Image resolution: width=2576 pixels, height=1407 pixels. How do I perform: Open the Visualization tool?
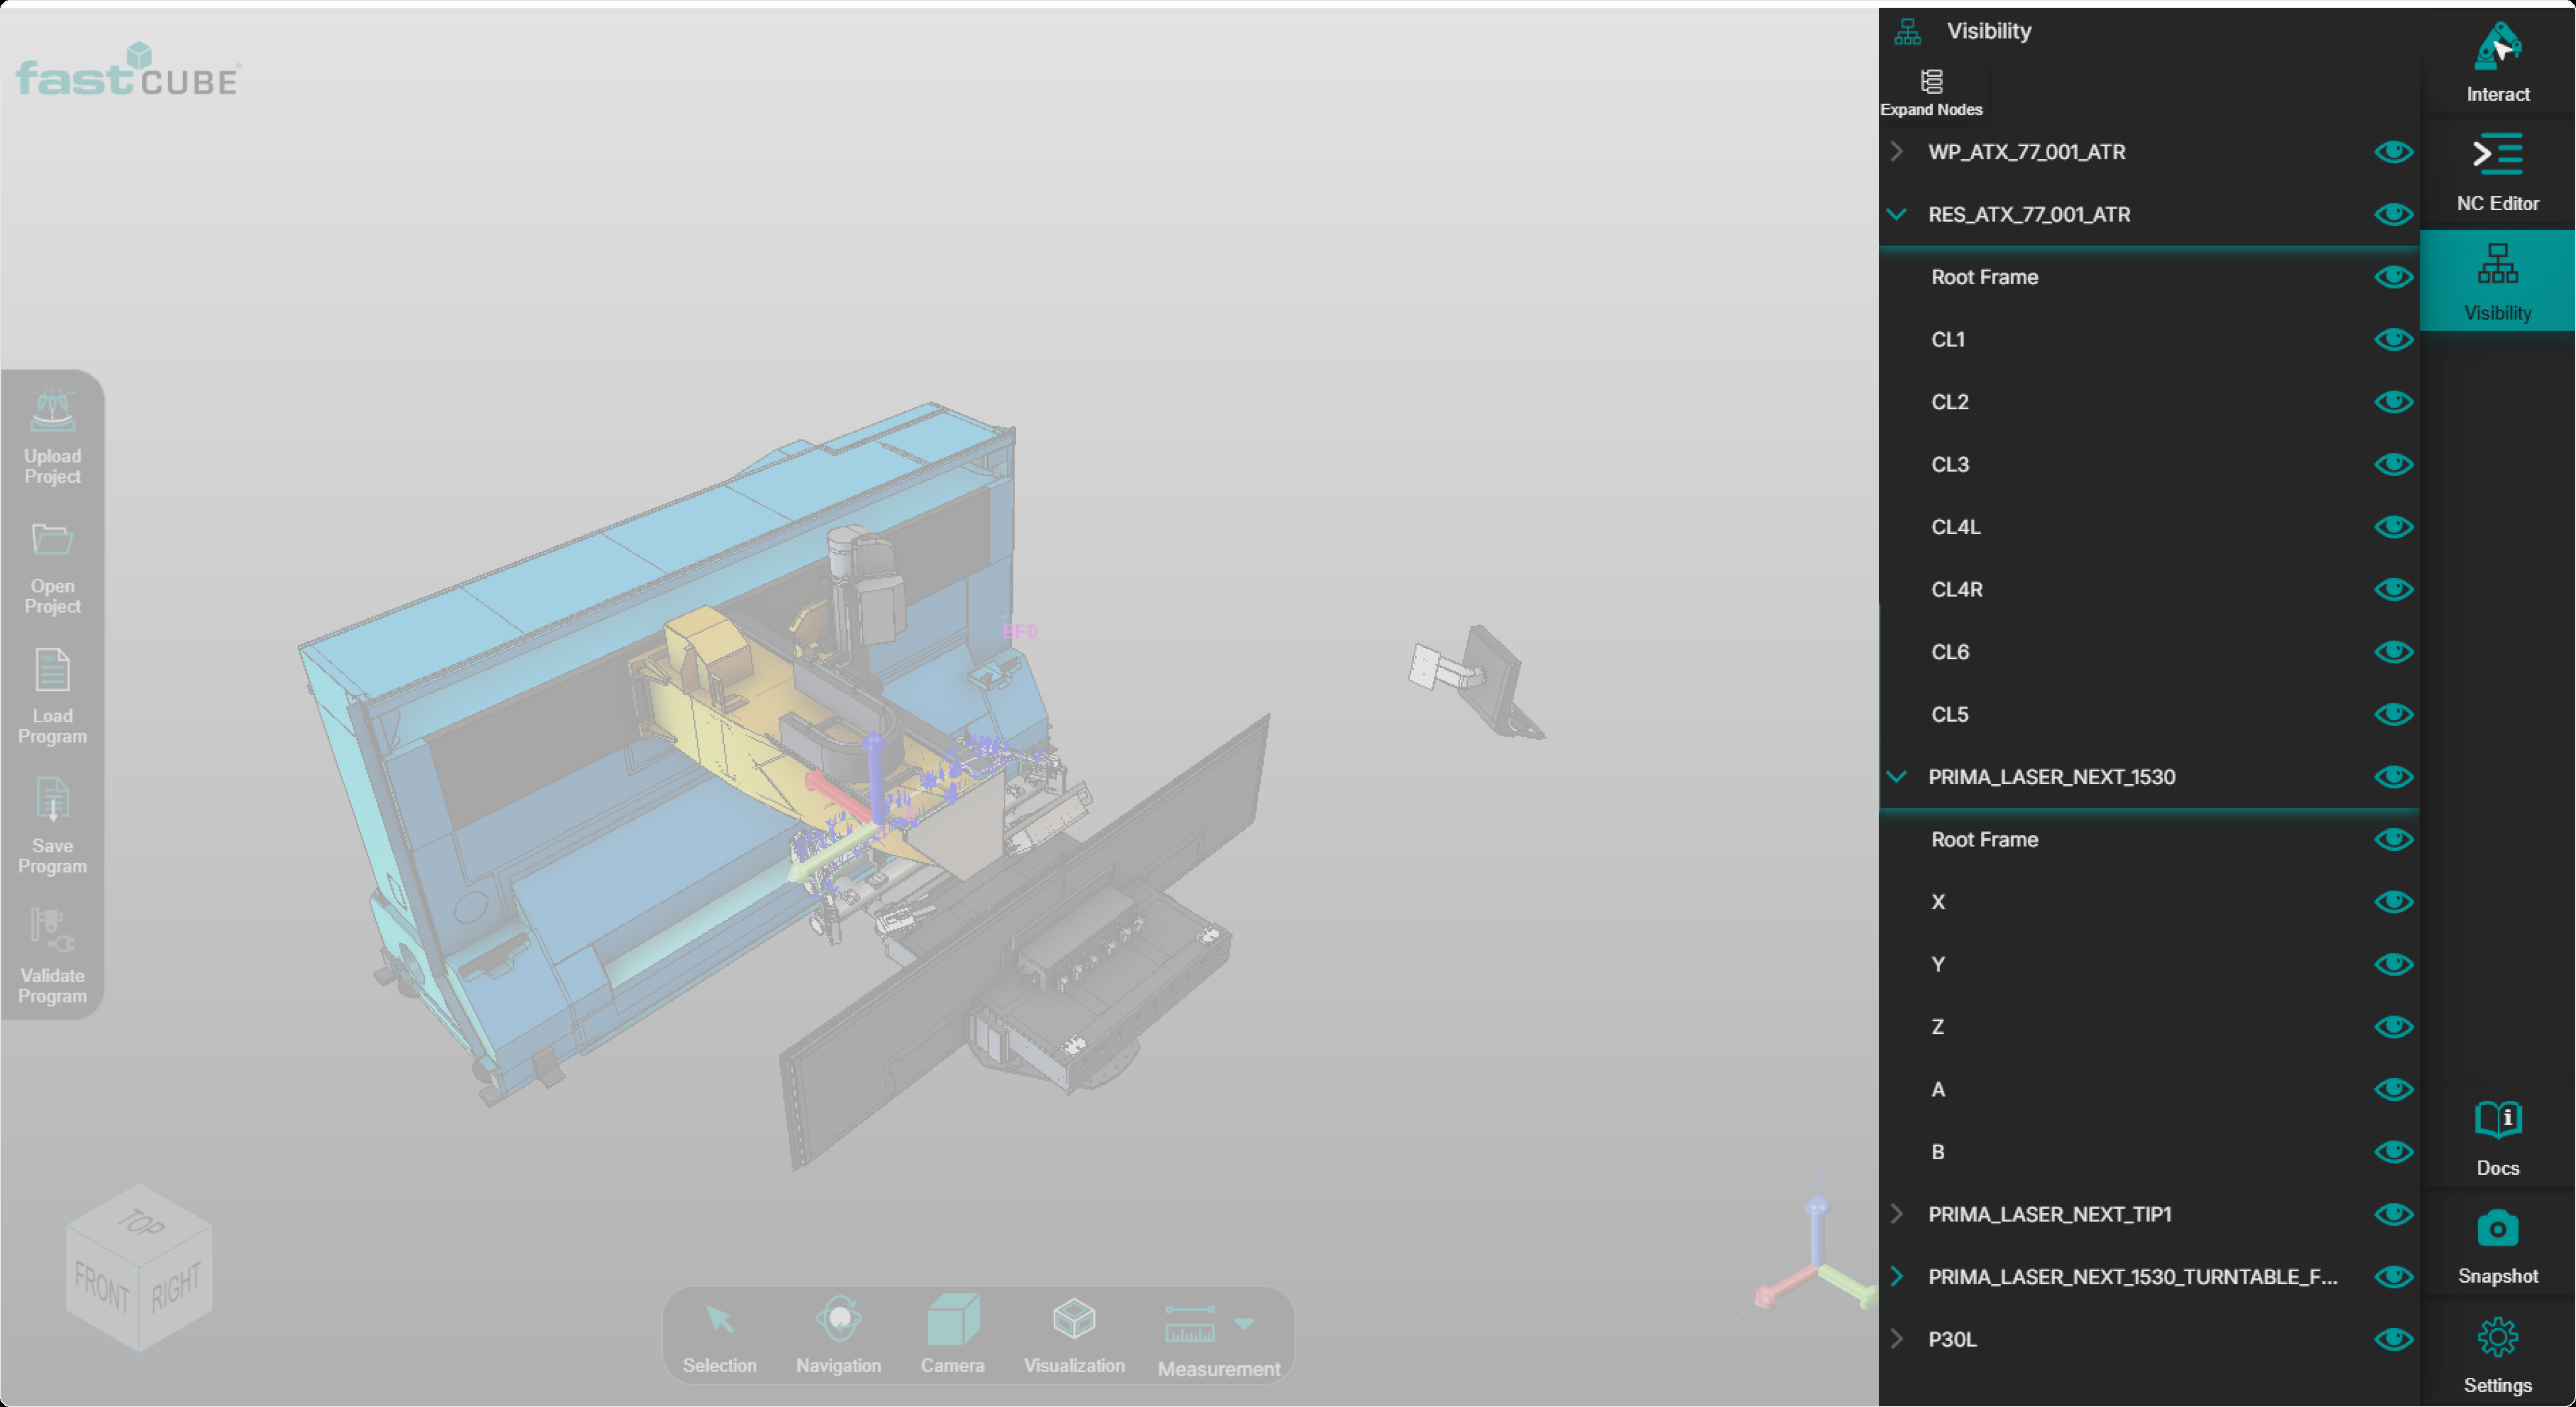(1074, 1336)
